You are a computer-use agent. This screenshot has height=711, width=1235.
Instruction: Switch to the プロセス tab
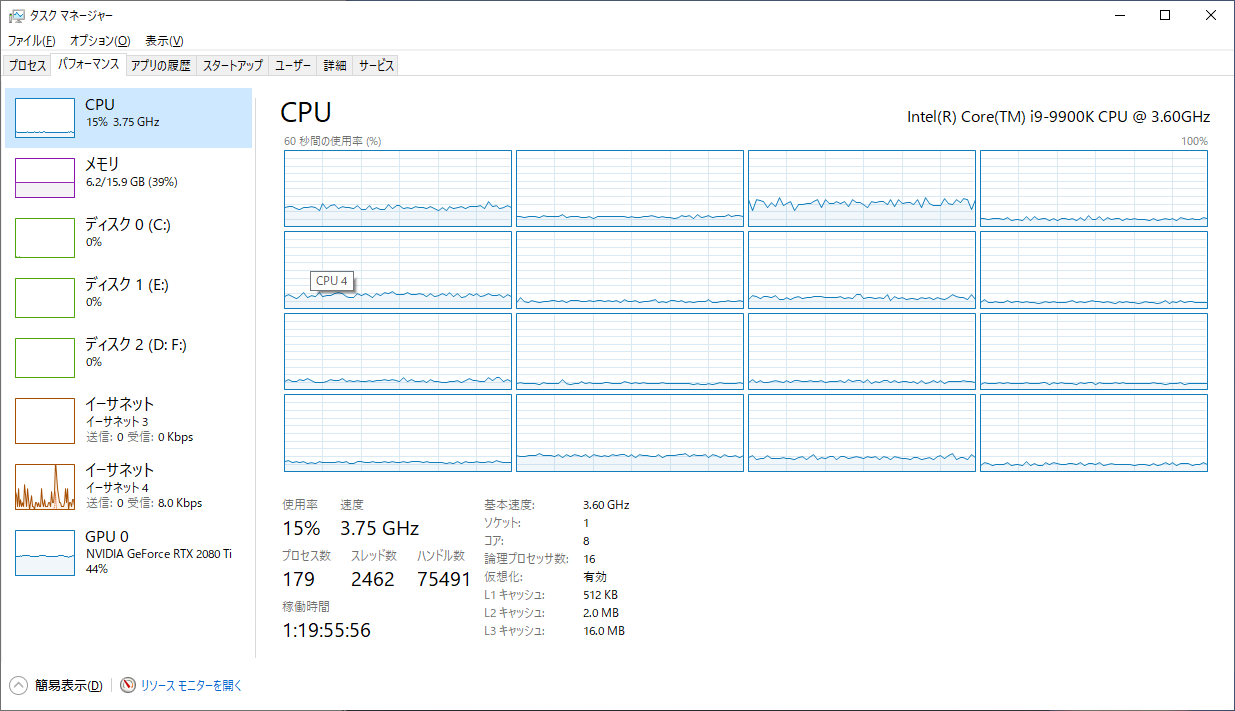(27, 66)
